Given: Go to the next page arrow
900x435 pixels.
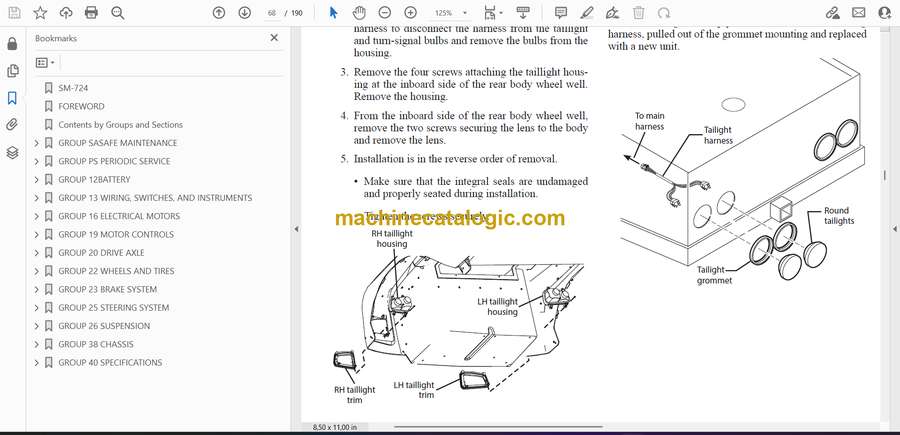Looking at the screenshot, I should 245,13.
